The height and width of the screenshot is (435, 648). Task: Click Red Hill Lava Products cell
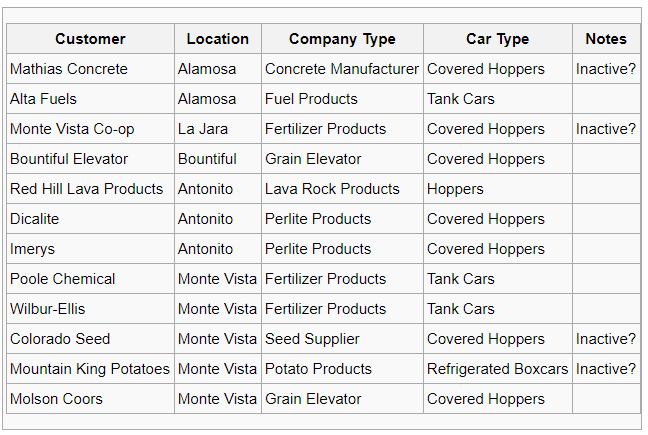pos(91,189)
